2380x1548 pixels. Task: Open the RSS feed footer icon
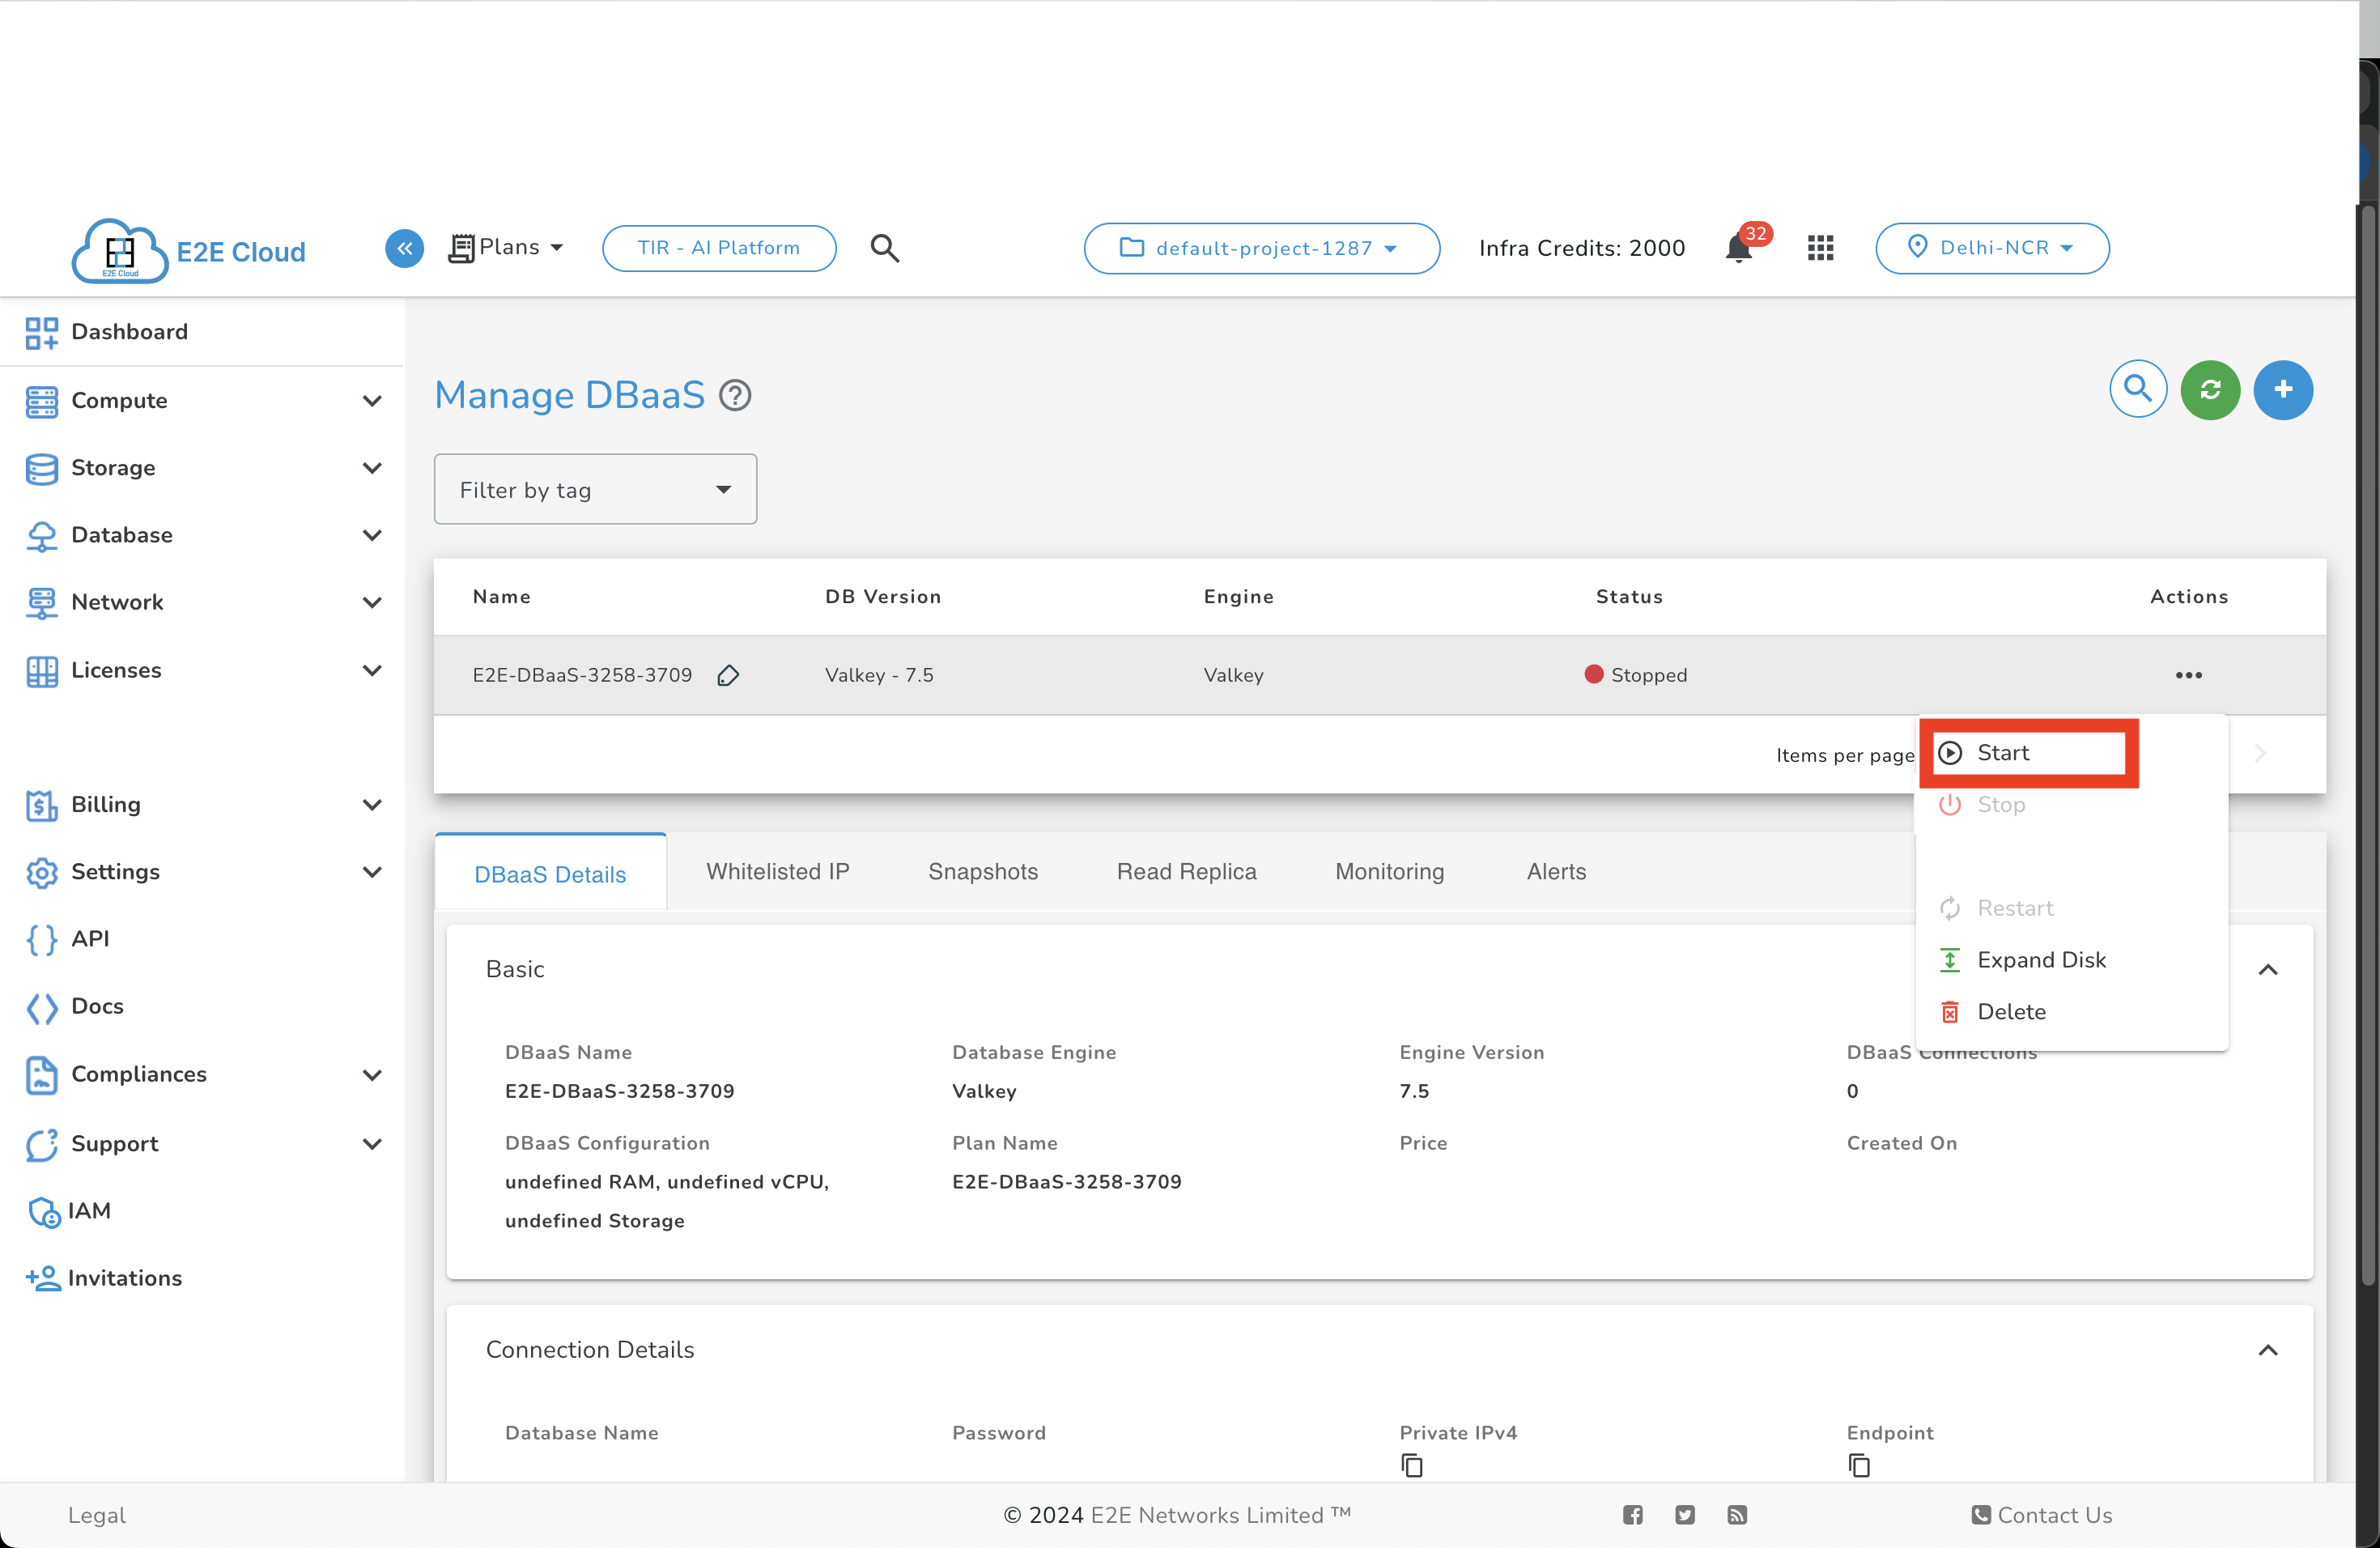tap(1737, 1515)
